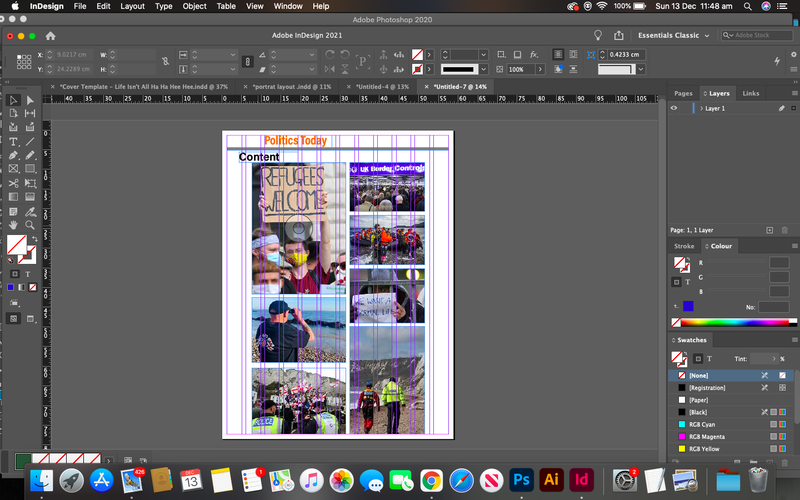Switch to the Stroke panel tab

[684, 246]
